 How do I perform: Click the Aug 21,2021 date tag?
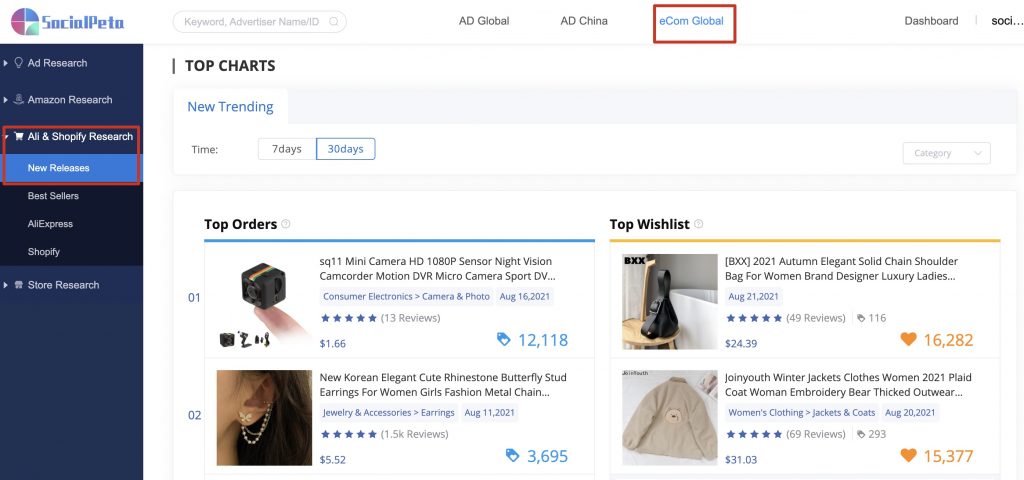(x=754, y=296)
